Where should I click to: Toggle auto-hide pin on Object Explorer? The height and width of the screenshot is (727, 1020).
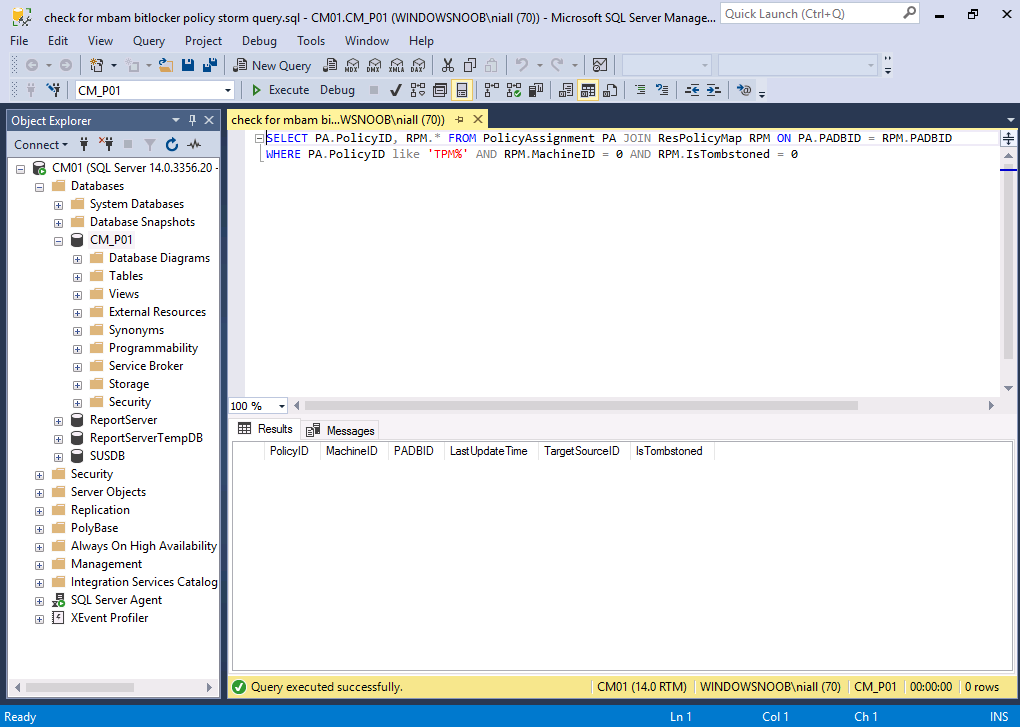[x=192, y=120]
